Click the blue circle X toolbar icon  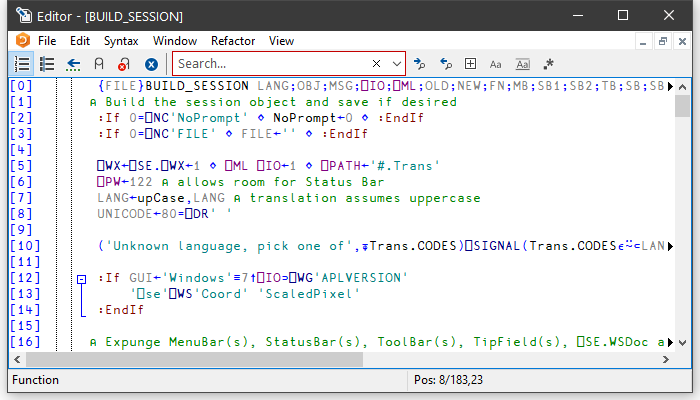151,64
